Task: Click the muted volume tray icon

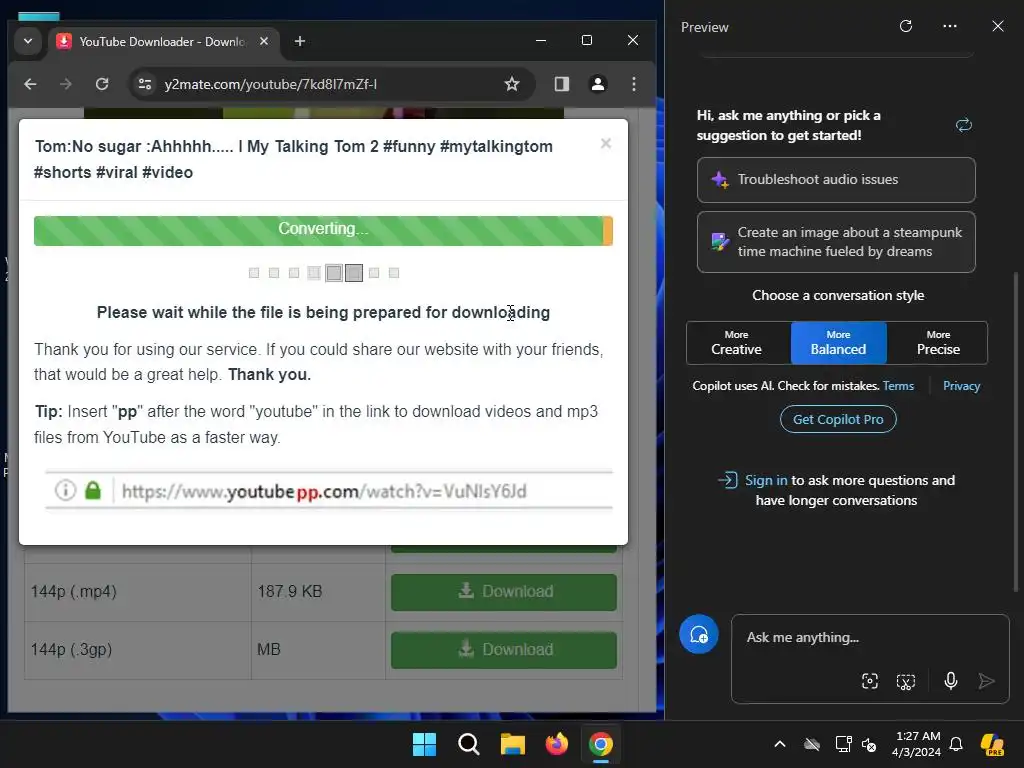Action: (x=869, y=744)
